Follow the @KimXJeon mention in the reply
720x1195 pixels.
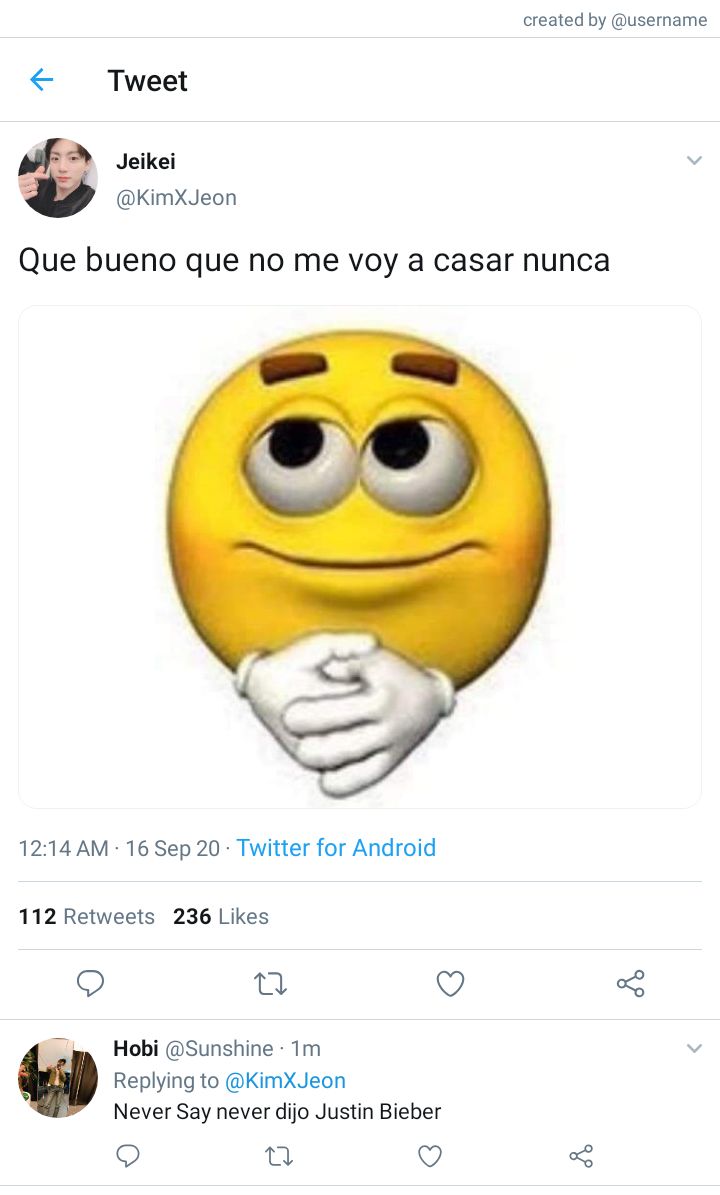click(x=285, y=1080)
